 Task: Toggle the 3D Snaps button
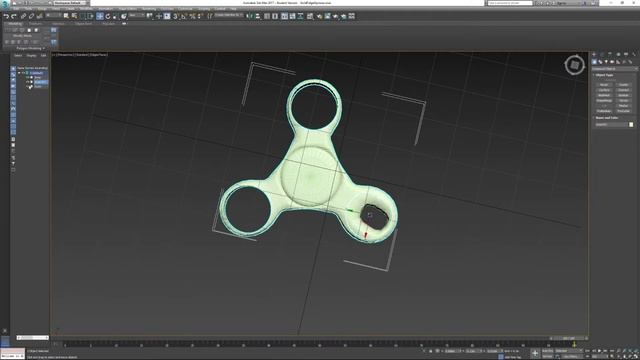[x=175, y=16]
